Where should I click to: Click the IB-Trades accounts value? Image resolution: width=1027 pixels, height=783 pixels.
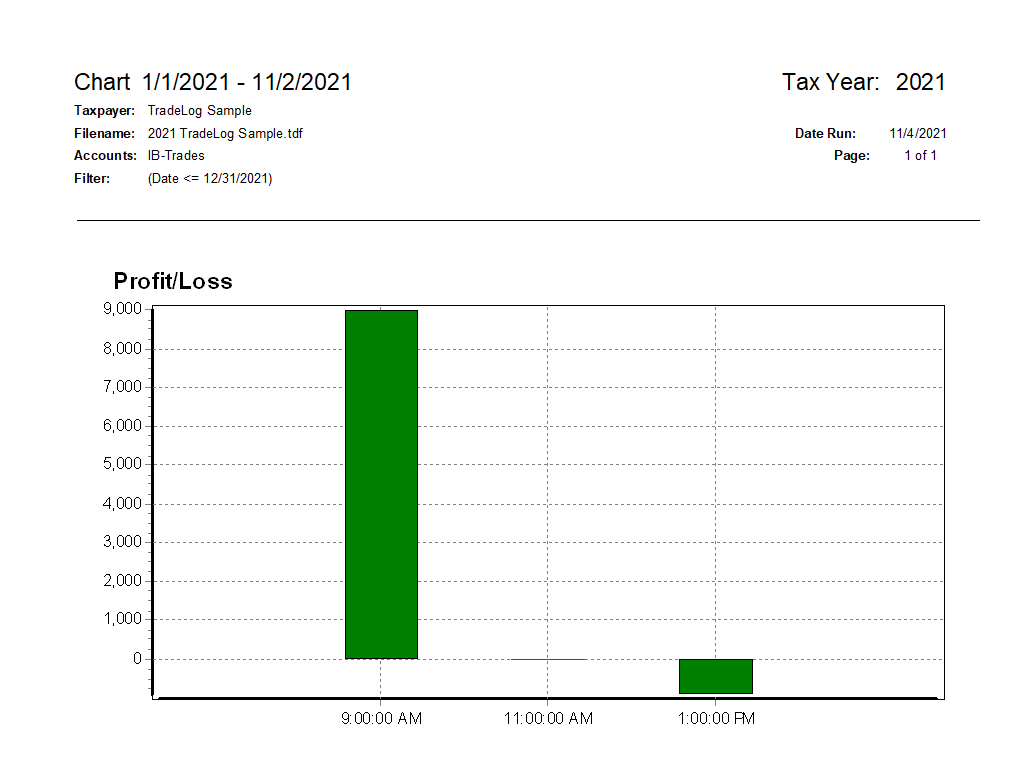(x=176, y=156)
